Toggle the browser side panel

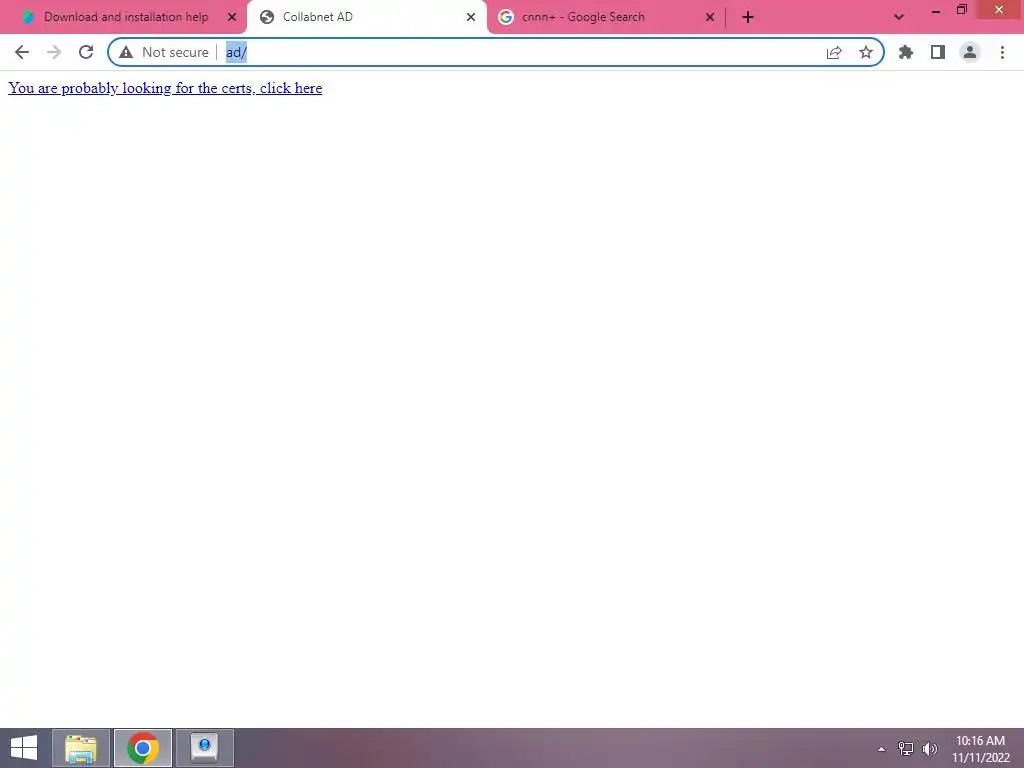938,52
